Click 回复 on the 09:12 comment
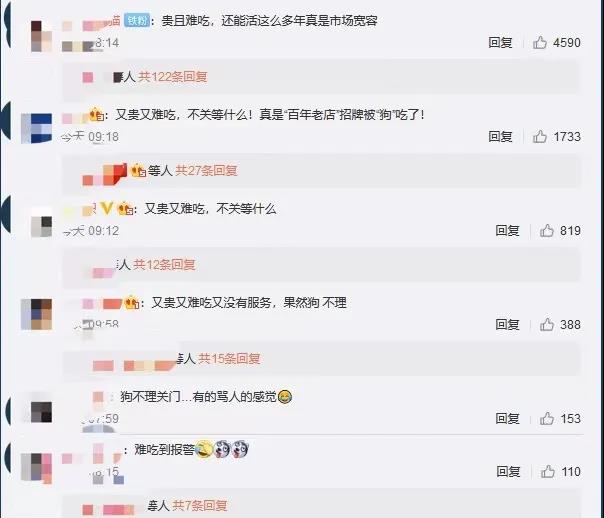Screen dimensions: 604x518 pyautogui.click(x=507, y=230)
